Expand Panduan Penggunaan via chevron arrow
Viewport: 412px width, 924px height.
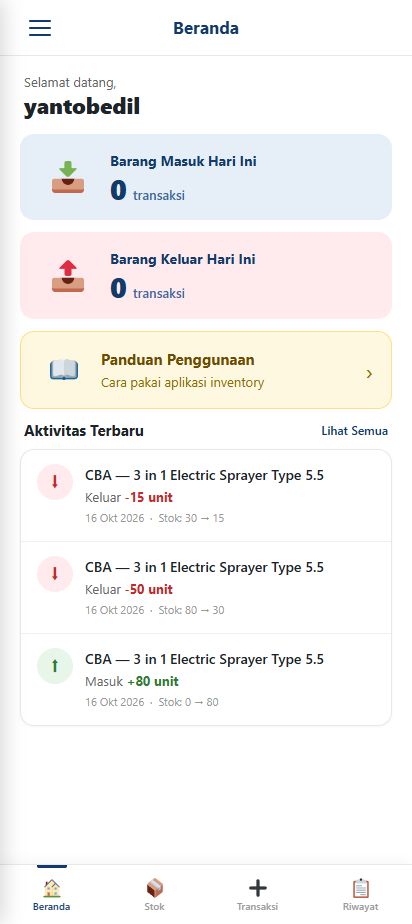(x=370, y=374)
